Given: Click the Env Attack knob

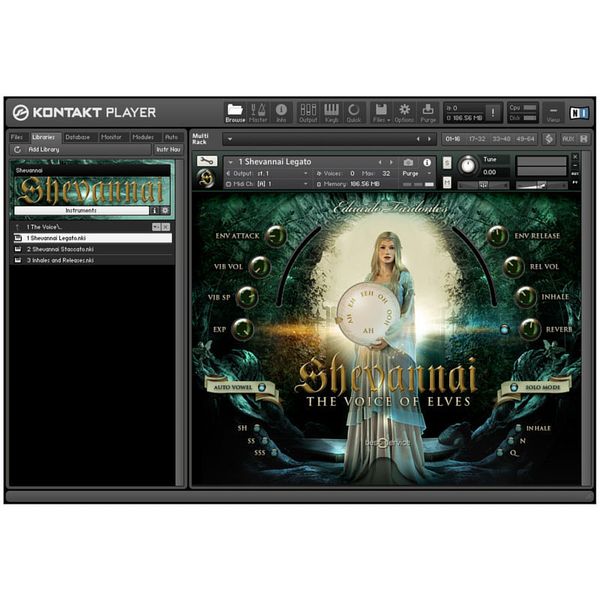Looking at the screenshot, I should coord(274,236).
